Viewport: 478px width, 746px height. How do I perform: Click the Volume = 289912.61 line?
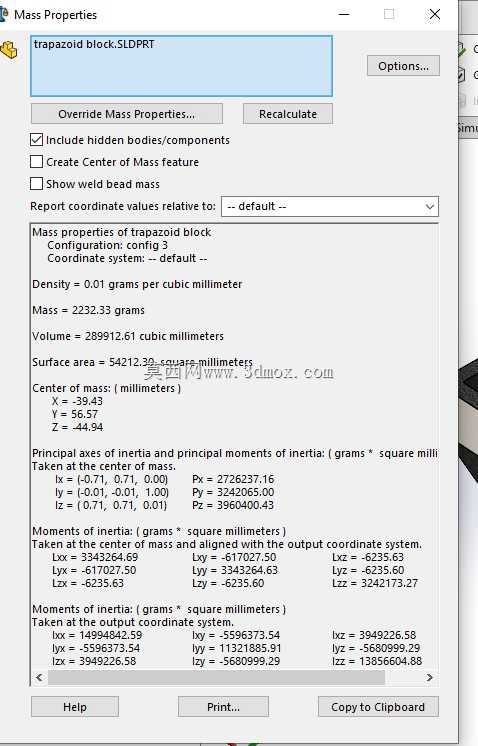(x=128, y=336)
